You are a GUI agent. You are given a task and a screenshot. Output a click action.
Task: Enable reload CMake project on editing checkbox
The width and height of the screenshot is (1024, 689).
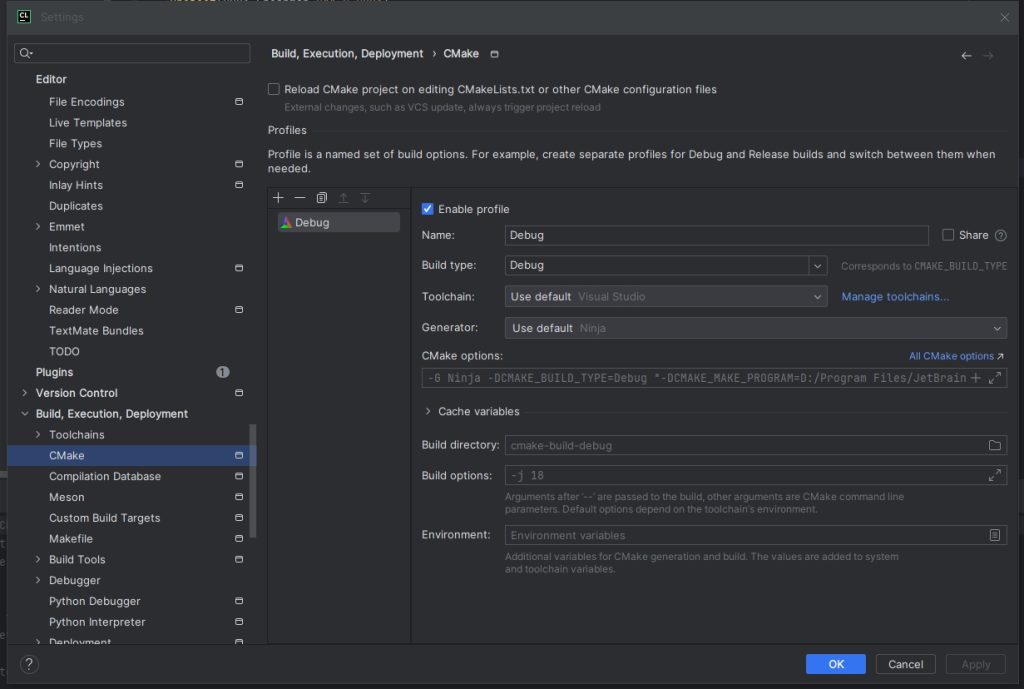274,89
